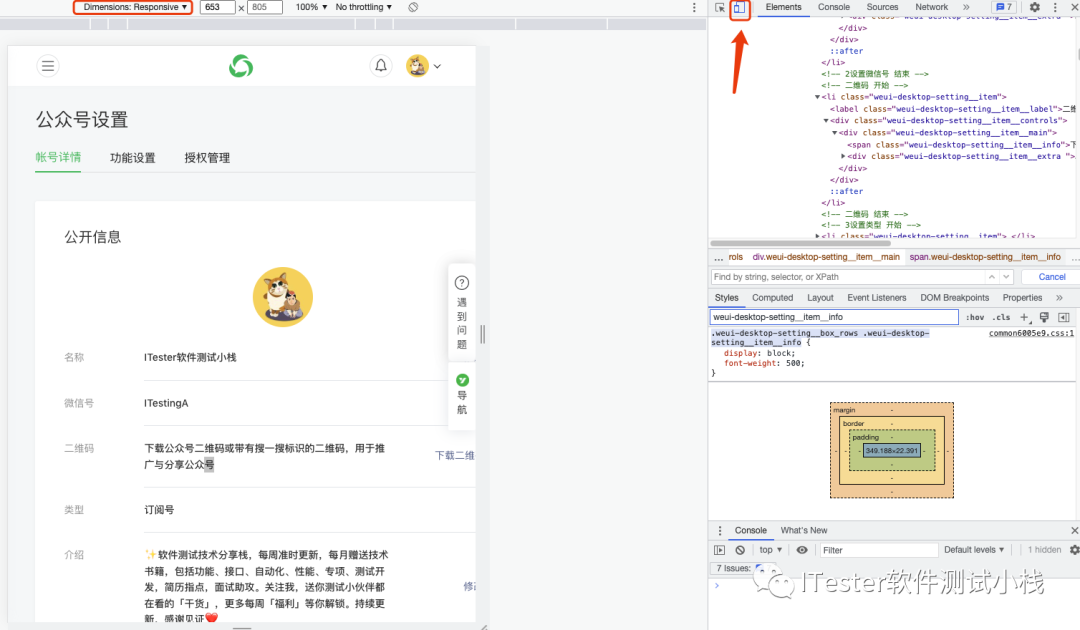This screenshot has width=1080, height=630.
Task: Open the DOM Breakpoints tab
Action: coord(954,298)
